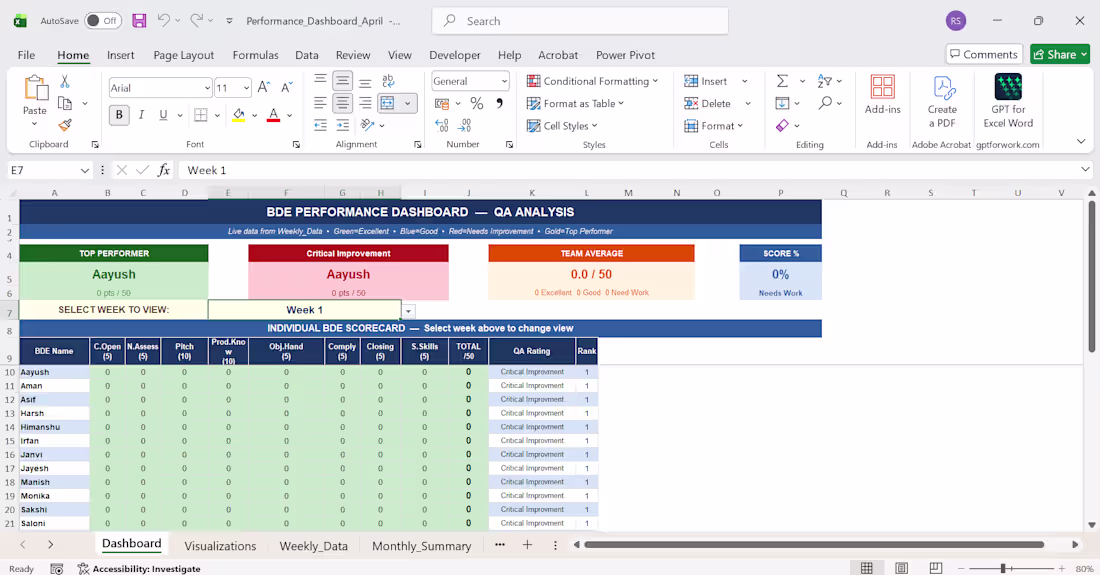1100x575 pixels.
Task: Toggle Middle Align vertical alignment
Action: tap(342, 81)
